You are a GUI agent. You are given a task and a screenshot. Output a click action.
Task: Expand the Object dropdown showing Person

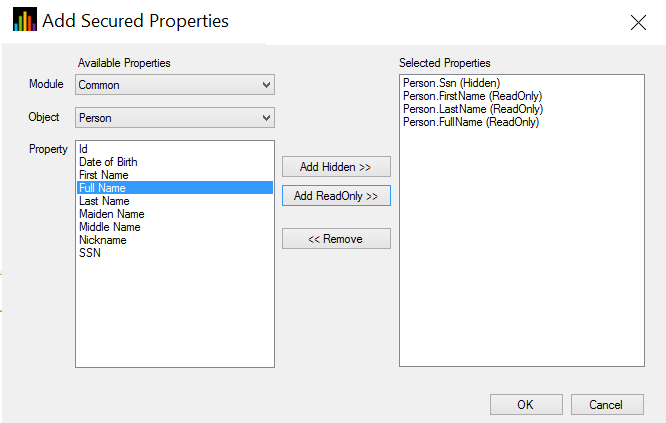pyautogui.click(x=175, y=118)
